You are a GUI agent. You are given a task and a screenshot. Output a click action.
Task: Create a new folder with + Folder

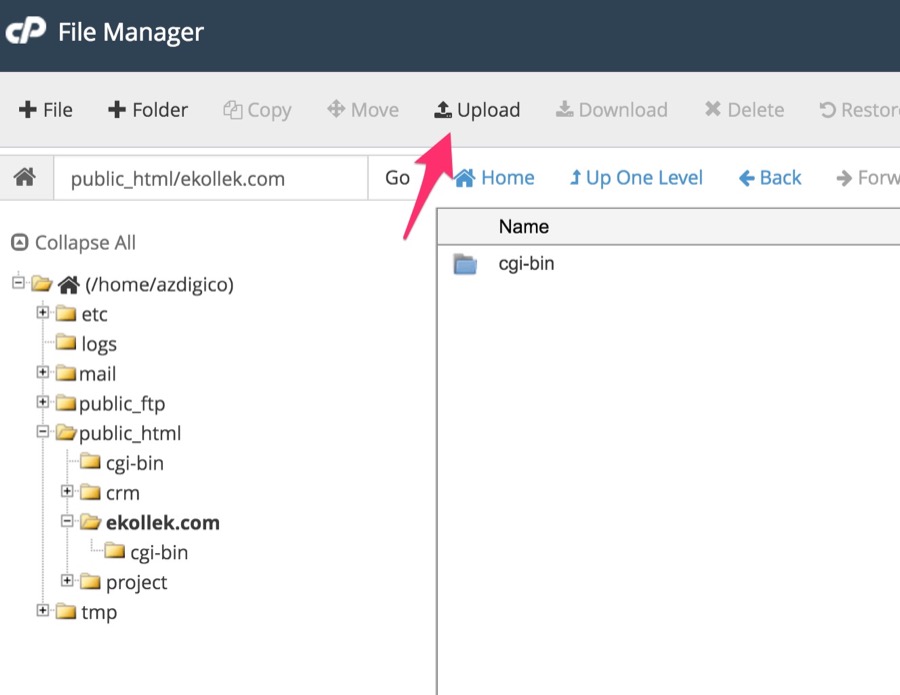[148, 110]
